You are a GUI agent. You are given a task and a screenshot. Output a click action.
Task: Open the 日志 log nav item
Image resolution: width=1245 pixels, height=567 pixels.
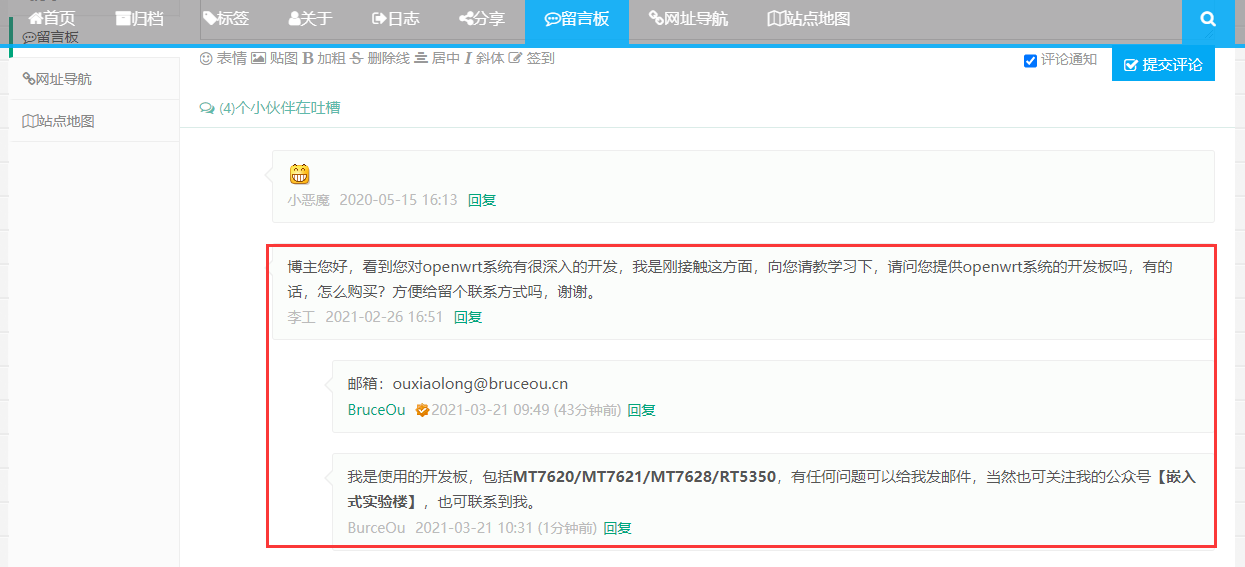pyautogui.click(x=395, y=18)
